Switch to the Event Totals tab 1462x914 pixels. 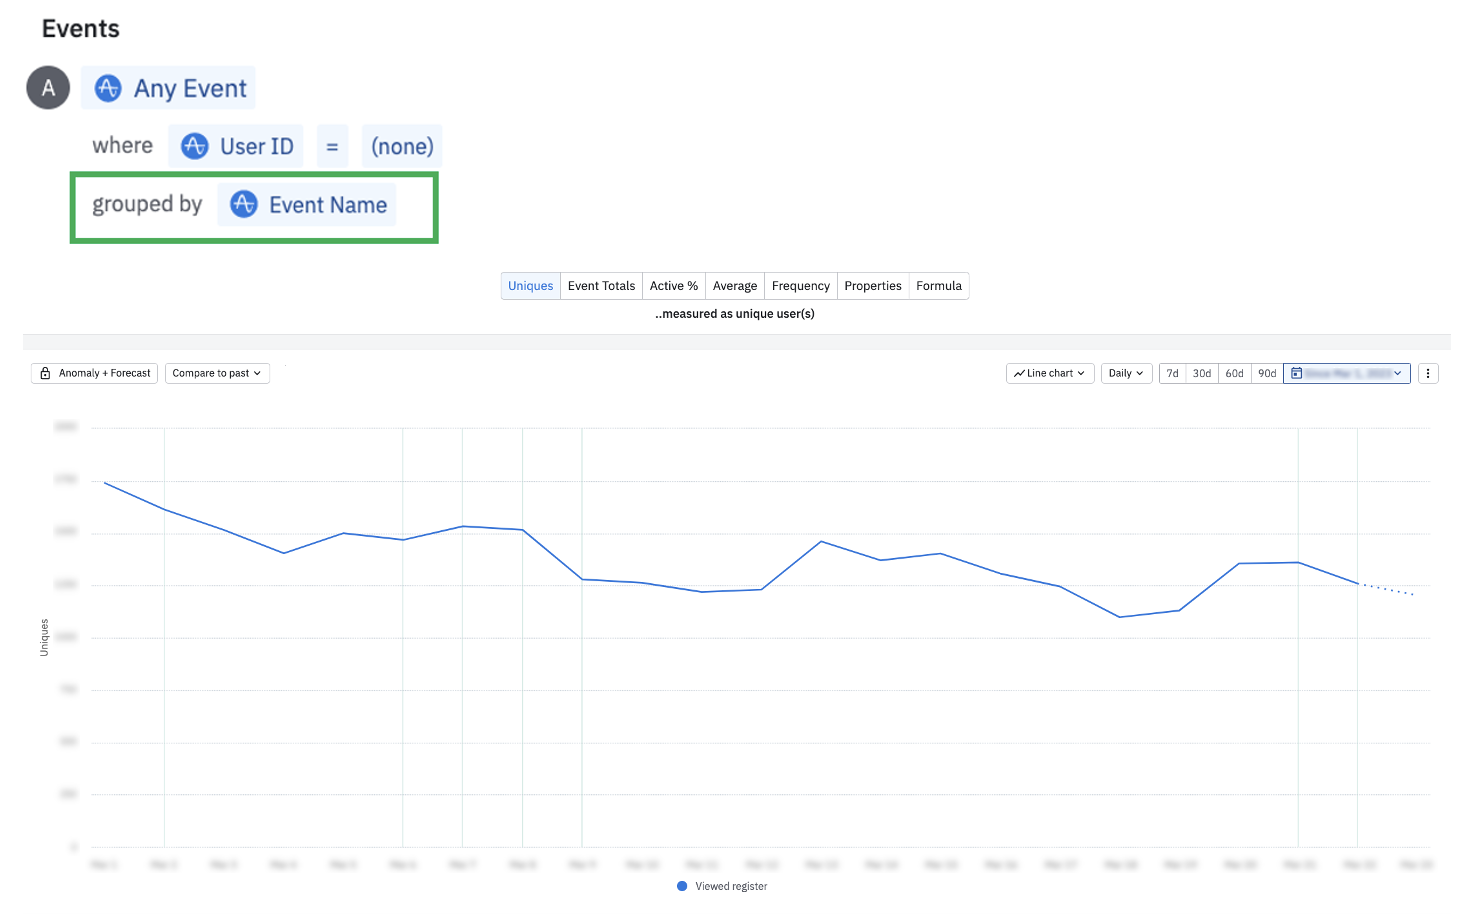tap(601, 286)
